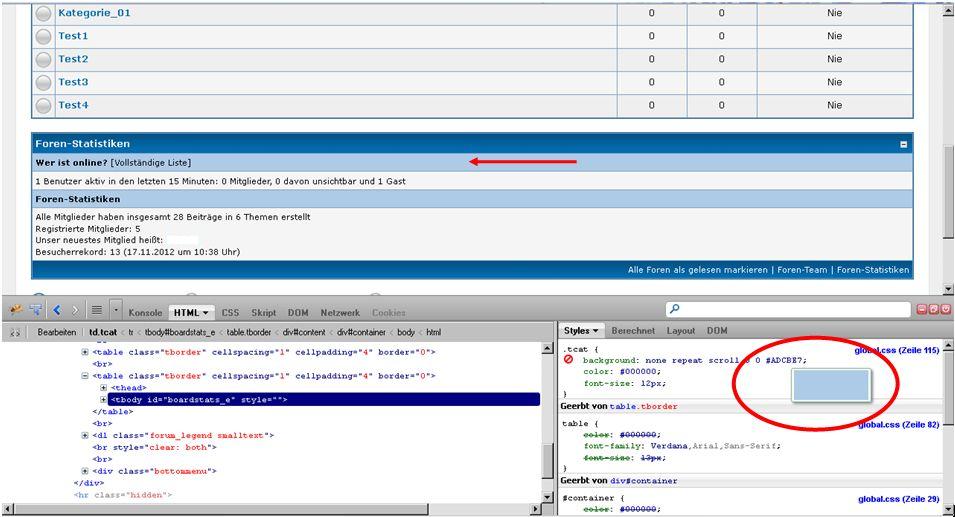This screenshot has width=955, height=517.
Task: Show the Layout side tab
Action: pos(680,331)
